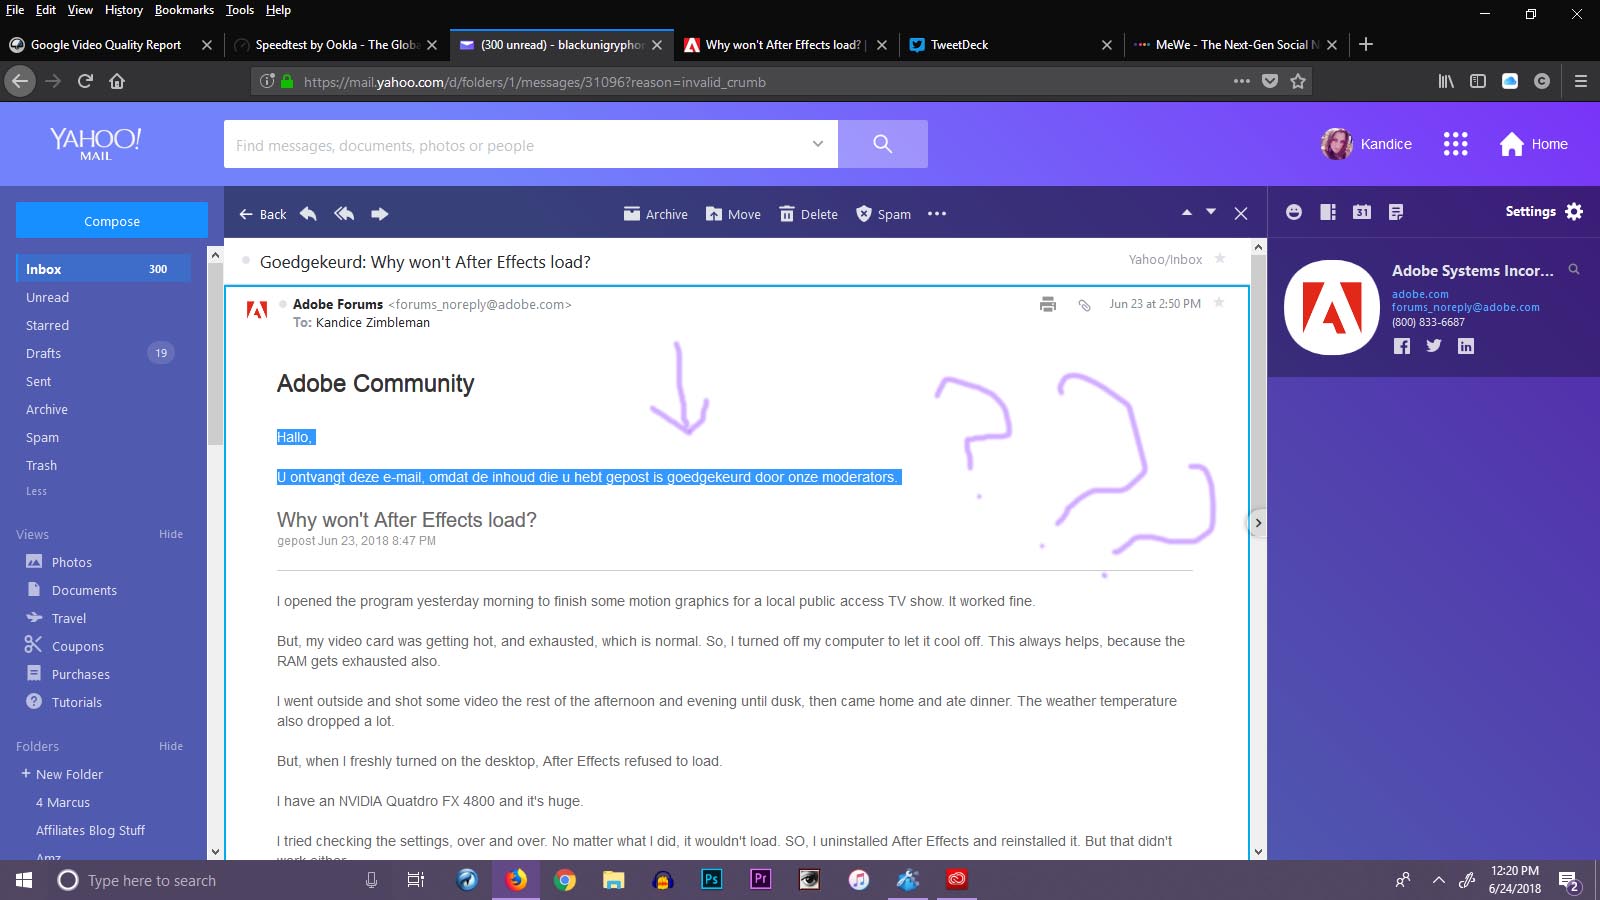Hide the Folders section
Image resolution: width=1600 pixels, height=900 pixels.
(x=171, y=746)
